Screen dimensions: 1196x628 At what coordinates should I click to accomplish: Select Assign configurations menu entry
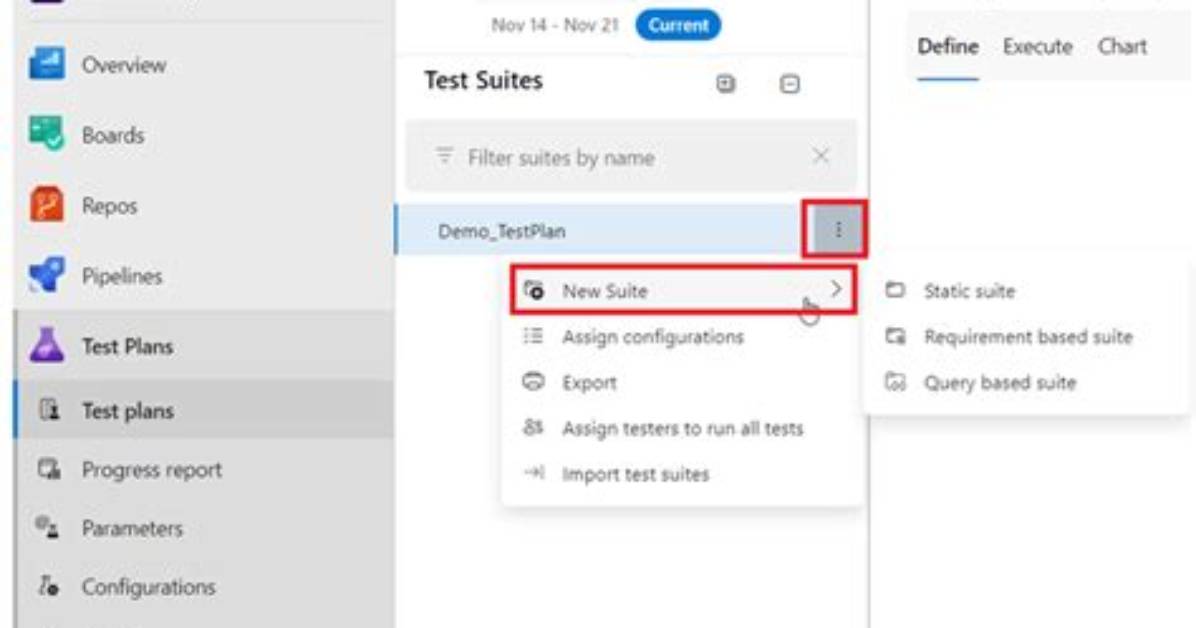(683, 336)
